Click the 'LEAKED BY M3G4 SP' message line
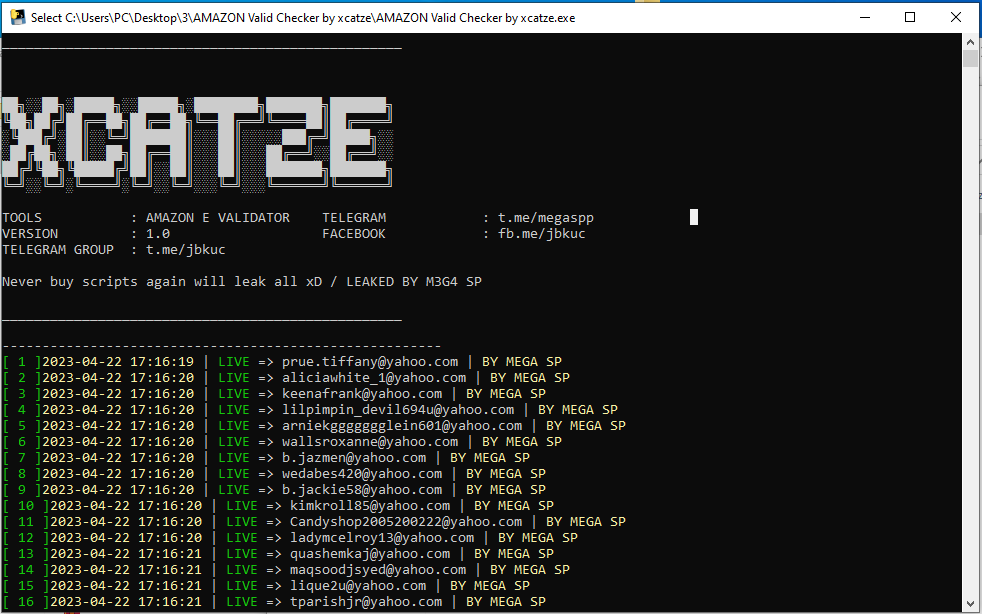The image size is (982, 614). pos(414,282)
